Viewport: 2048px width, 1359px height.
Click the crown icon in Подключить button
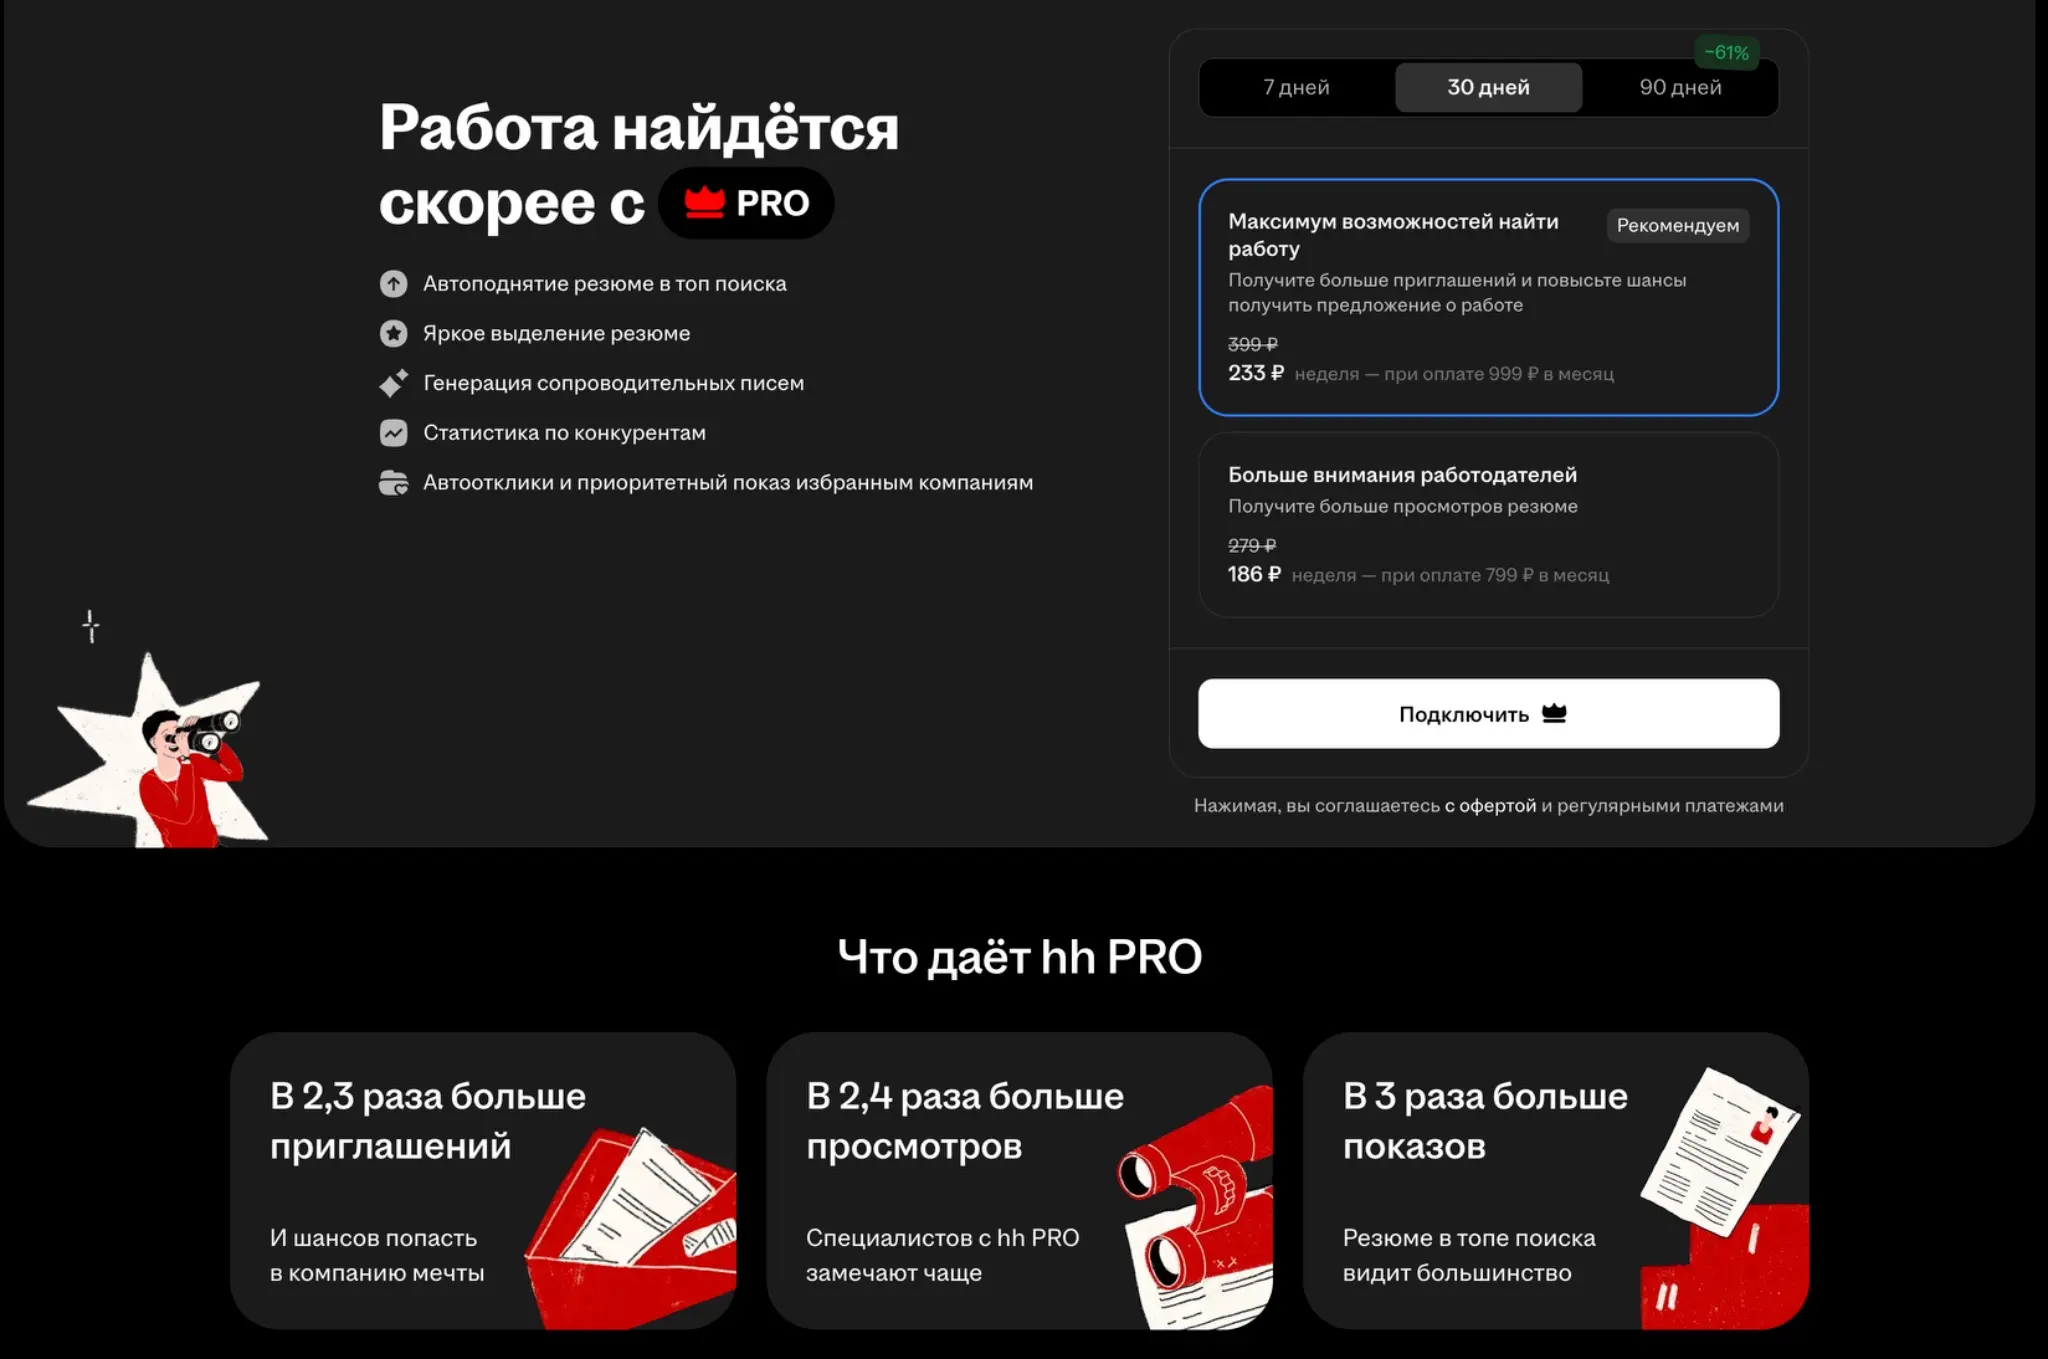1554,713
